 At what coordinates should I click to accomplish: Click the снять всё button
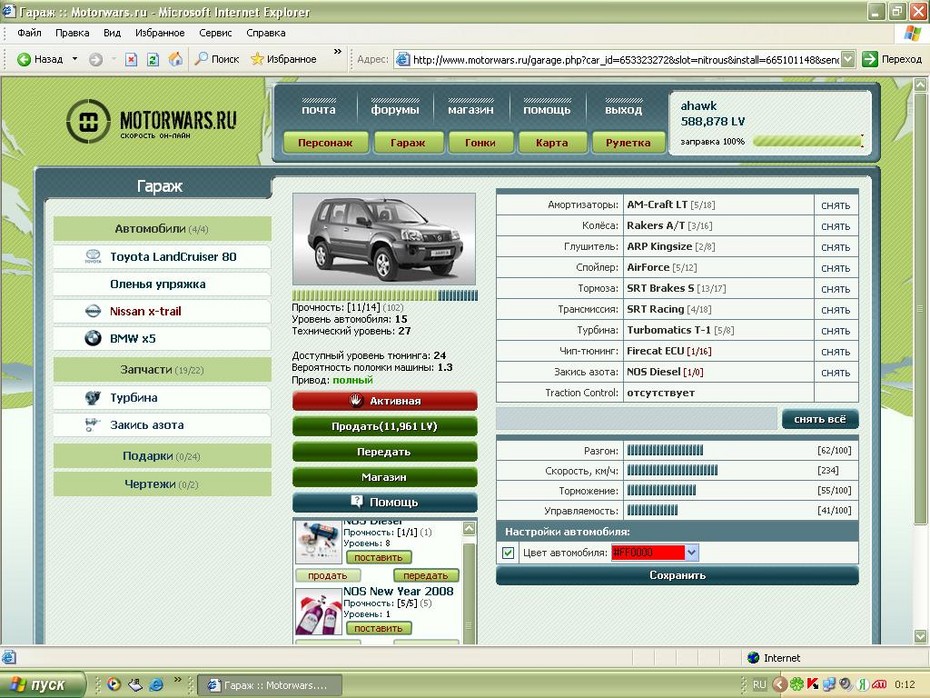820,419
